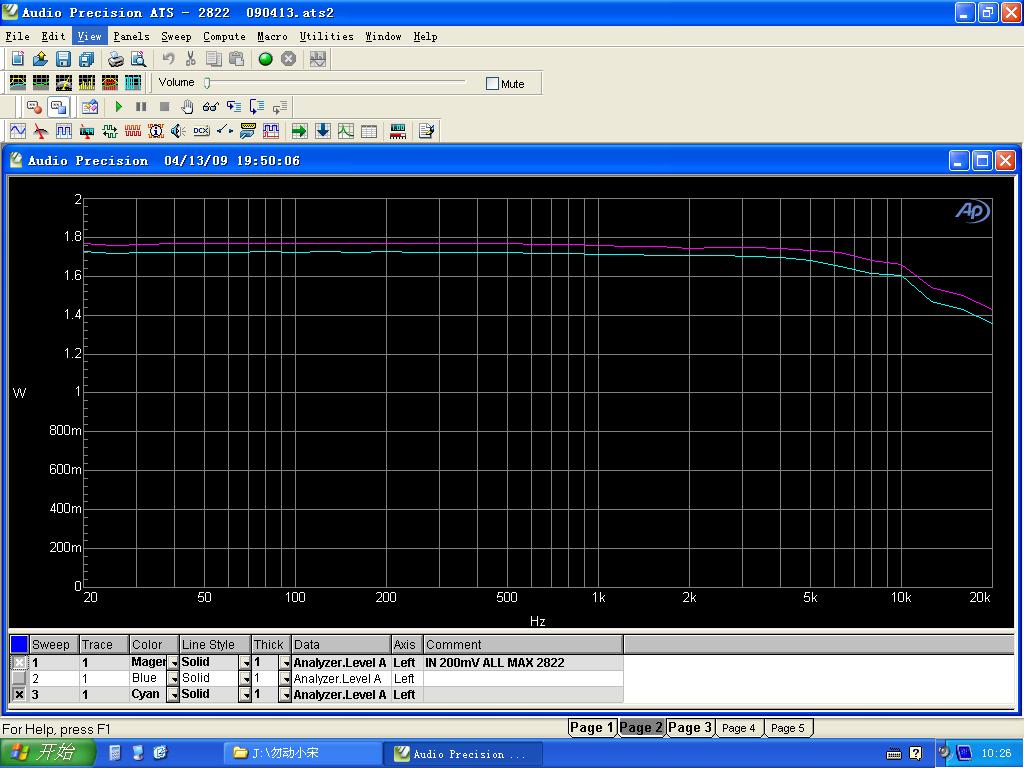
Task: Open the Thick dropdown in first row
Action: [x=285, y=663]
